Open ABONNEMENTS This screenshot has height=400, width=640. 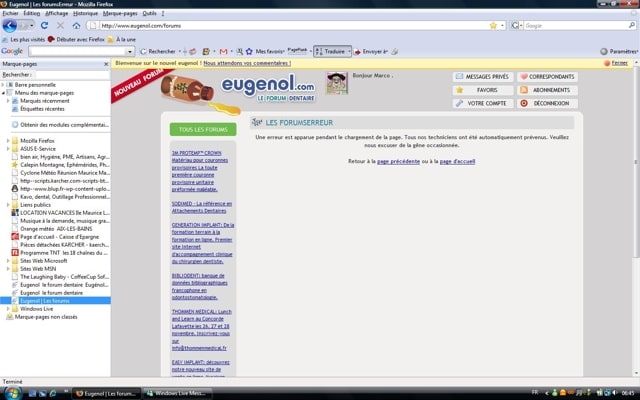pyautogui.click(x=547, y=90)
